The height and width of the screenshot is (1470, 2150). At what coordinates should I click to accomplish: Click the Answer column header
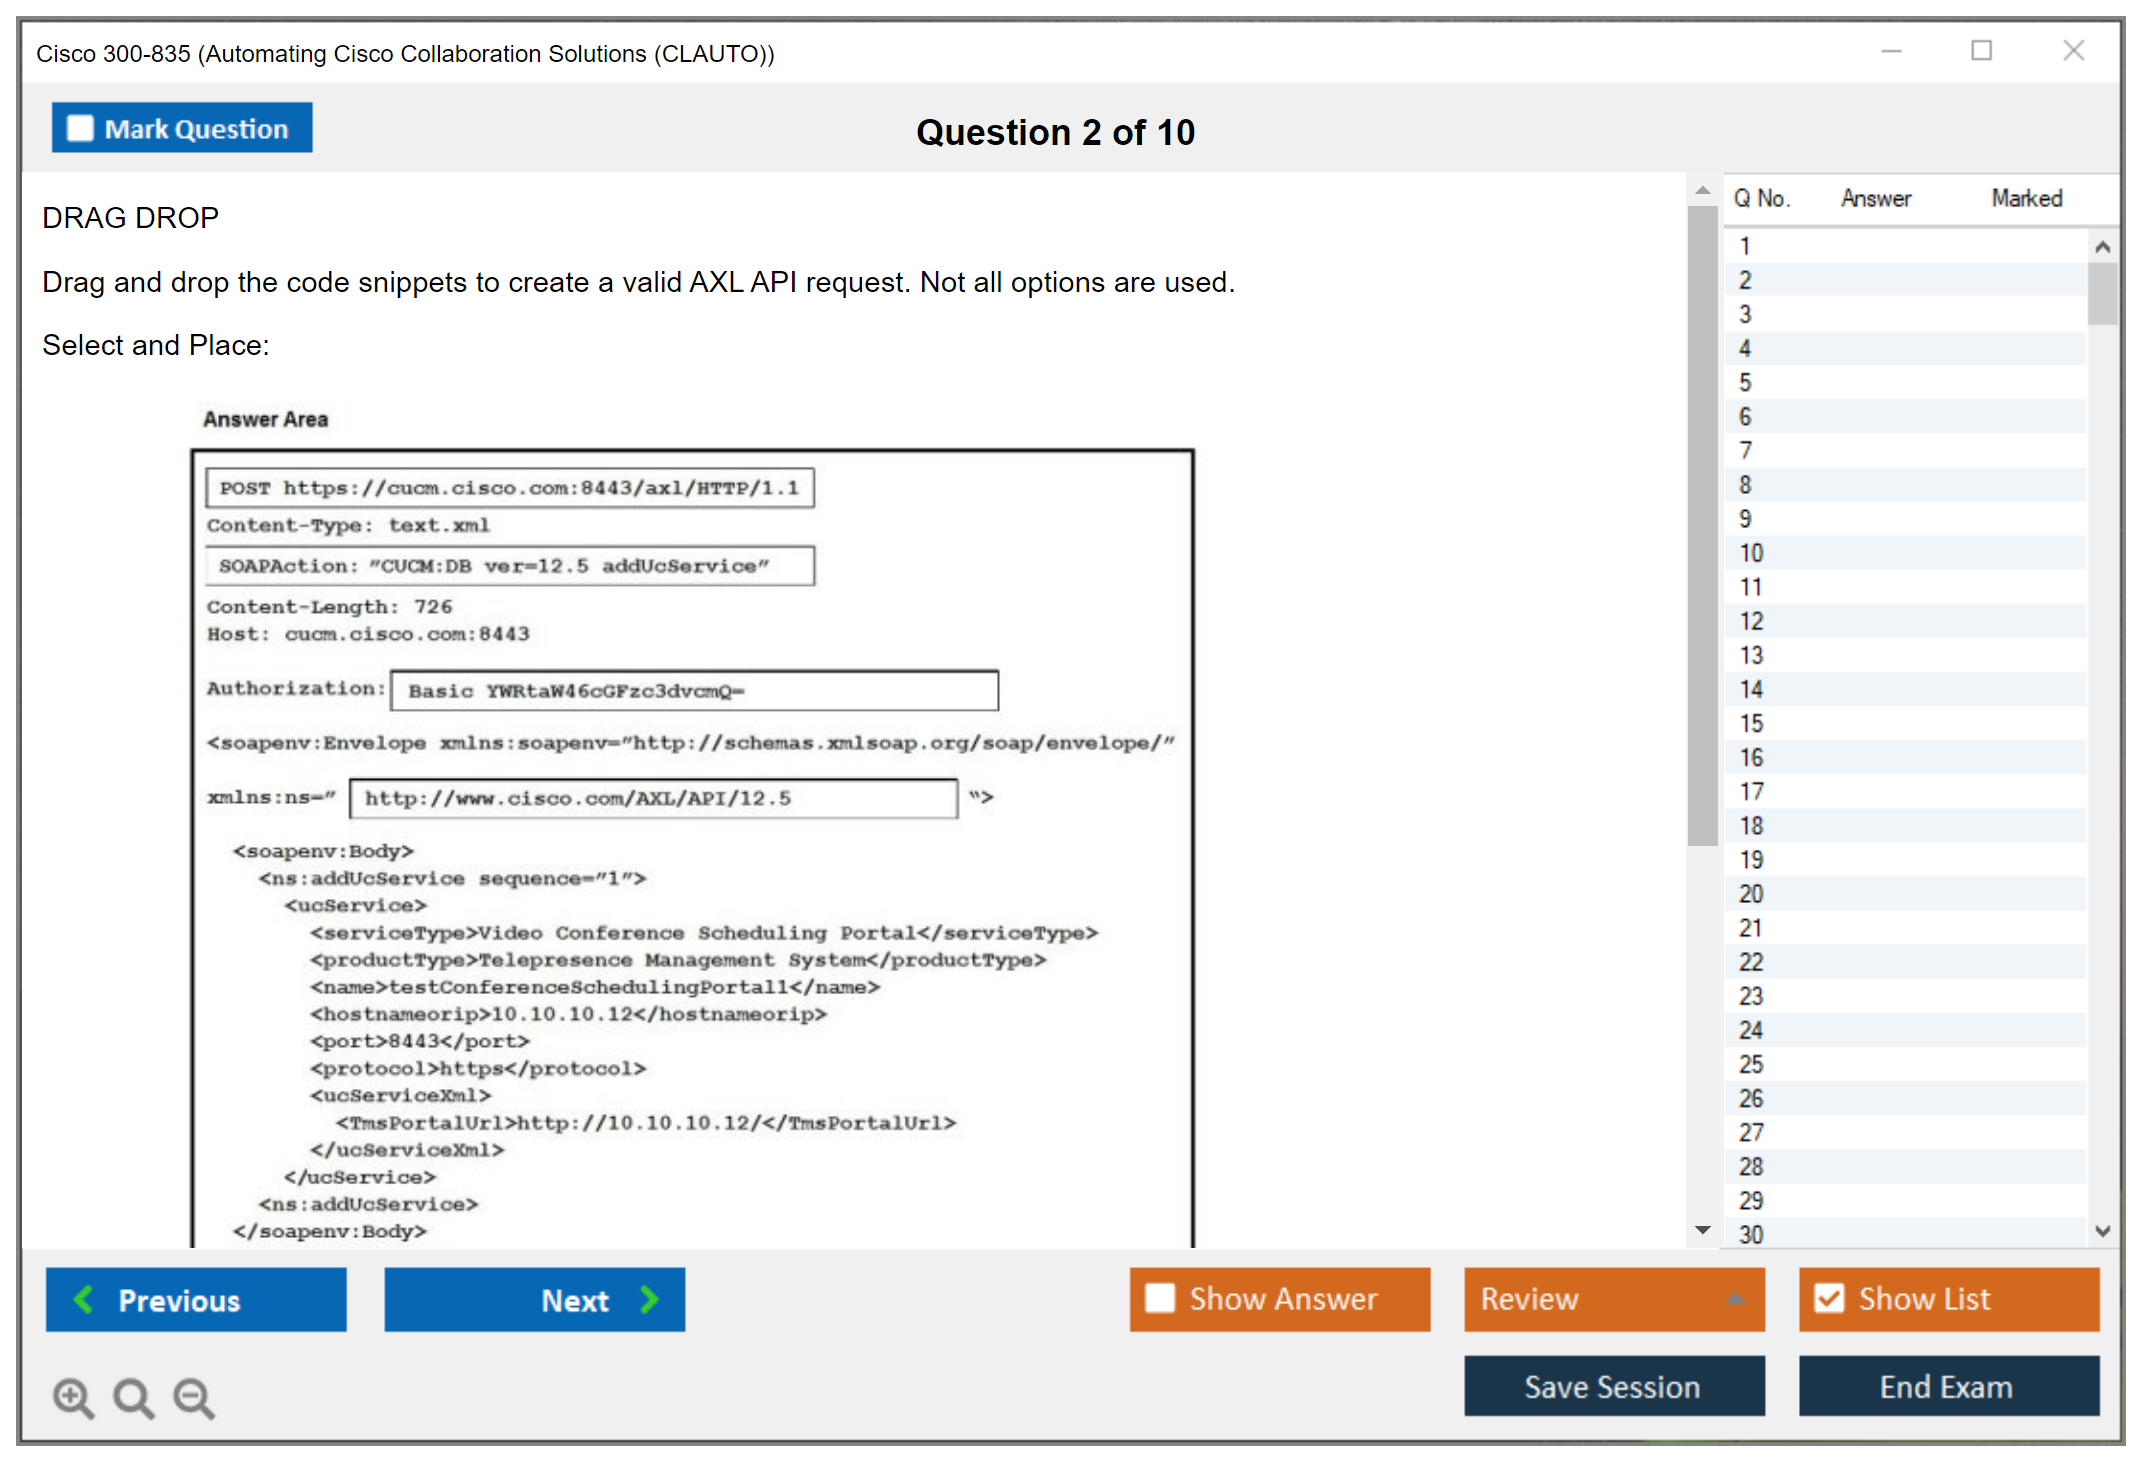point(1875,198)
